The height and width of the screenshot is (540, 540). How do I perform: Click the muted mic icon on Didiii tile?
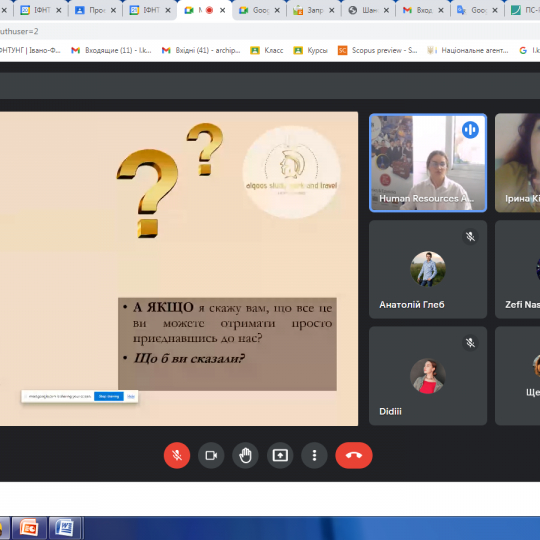470,343
